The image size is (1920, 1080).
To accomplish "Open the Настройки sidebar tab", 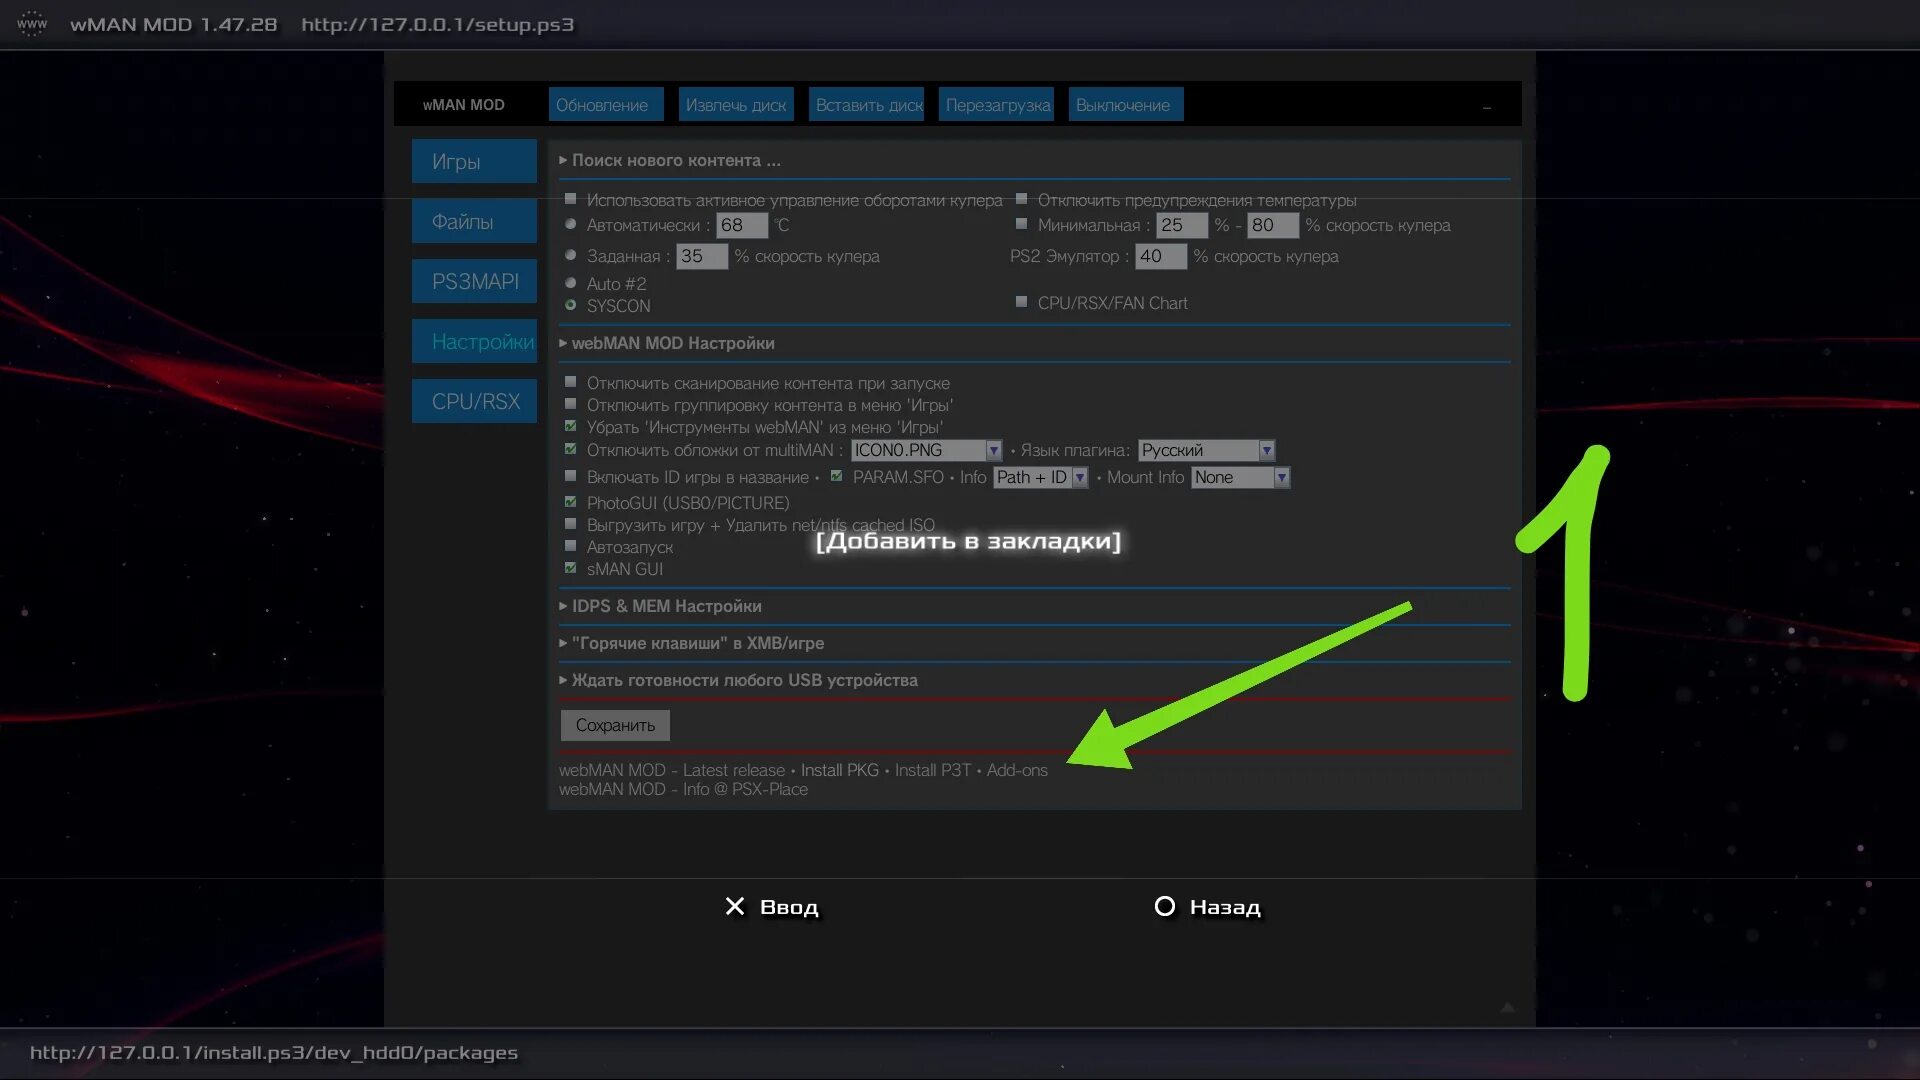I will click(x=474, y=341).
